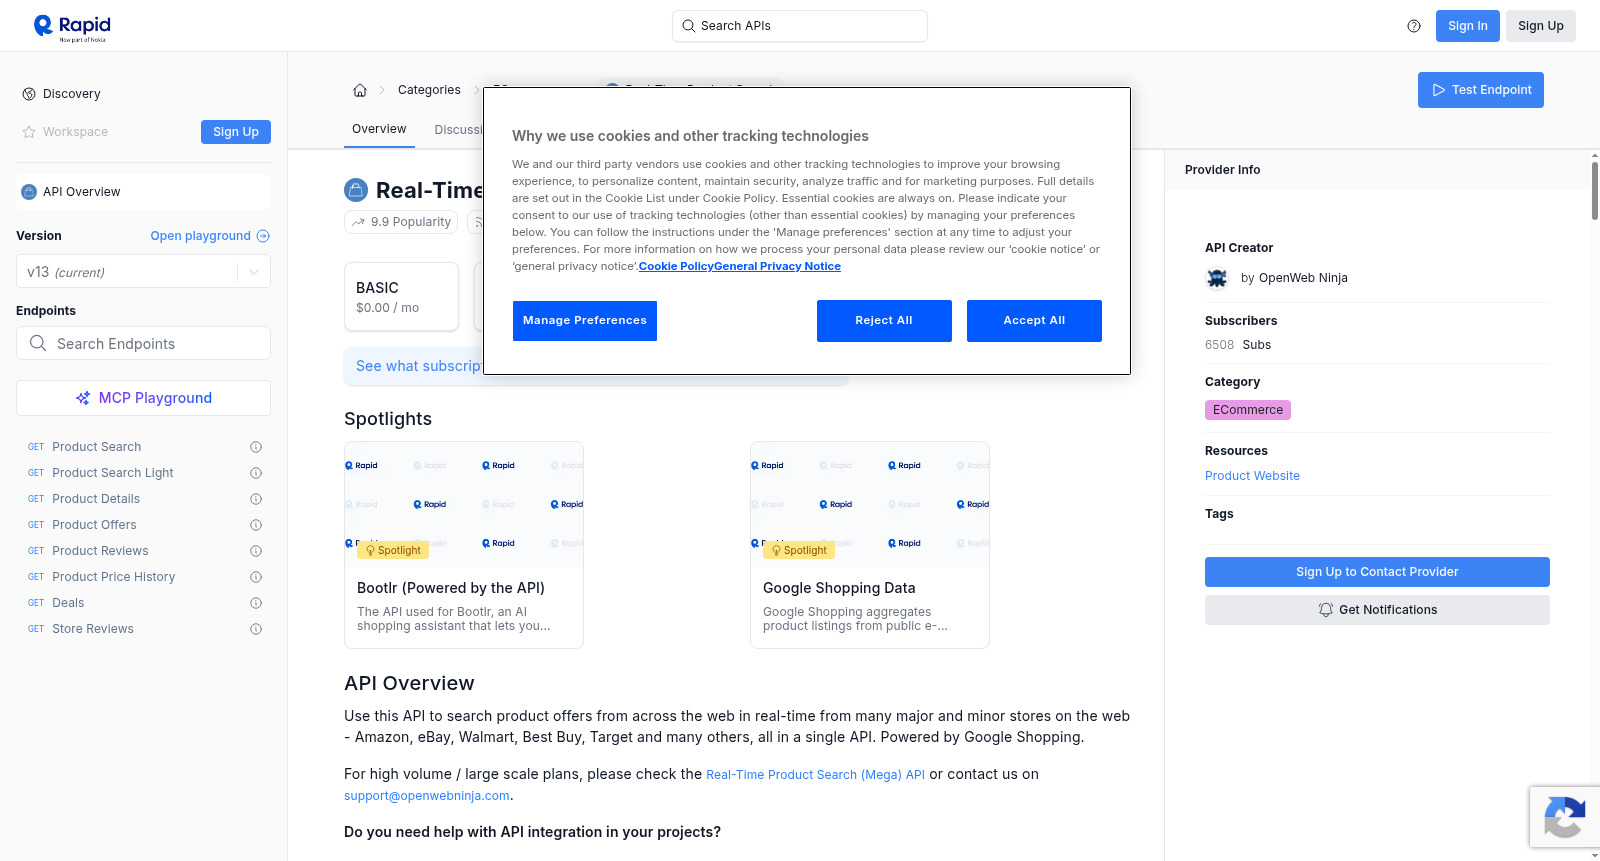Open Categories breadcrumb

point(429,90)
